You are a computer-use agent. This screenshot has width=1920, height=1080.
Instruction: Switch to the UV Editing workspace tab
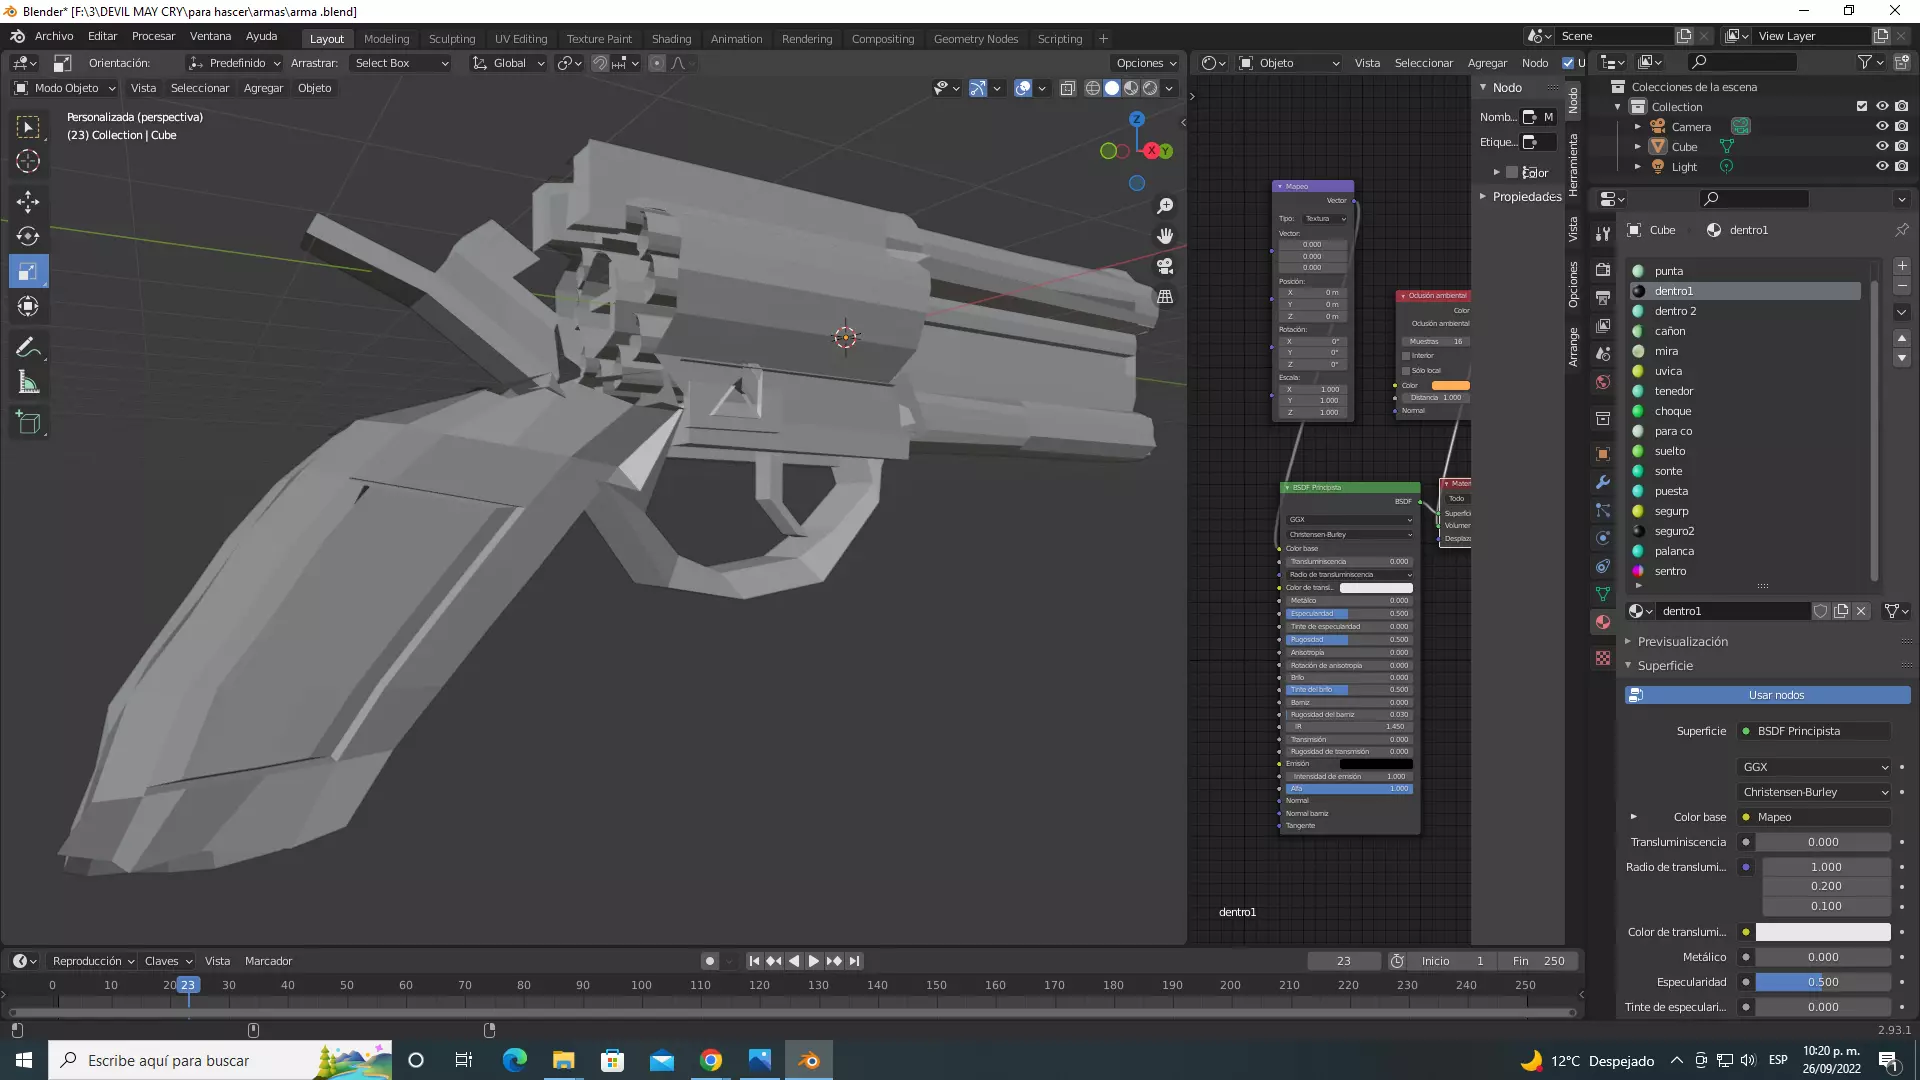tap(521, 39)
